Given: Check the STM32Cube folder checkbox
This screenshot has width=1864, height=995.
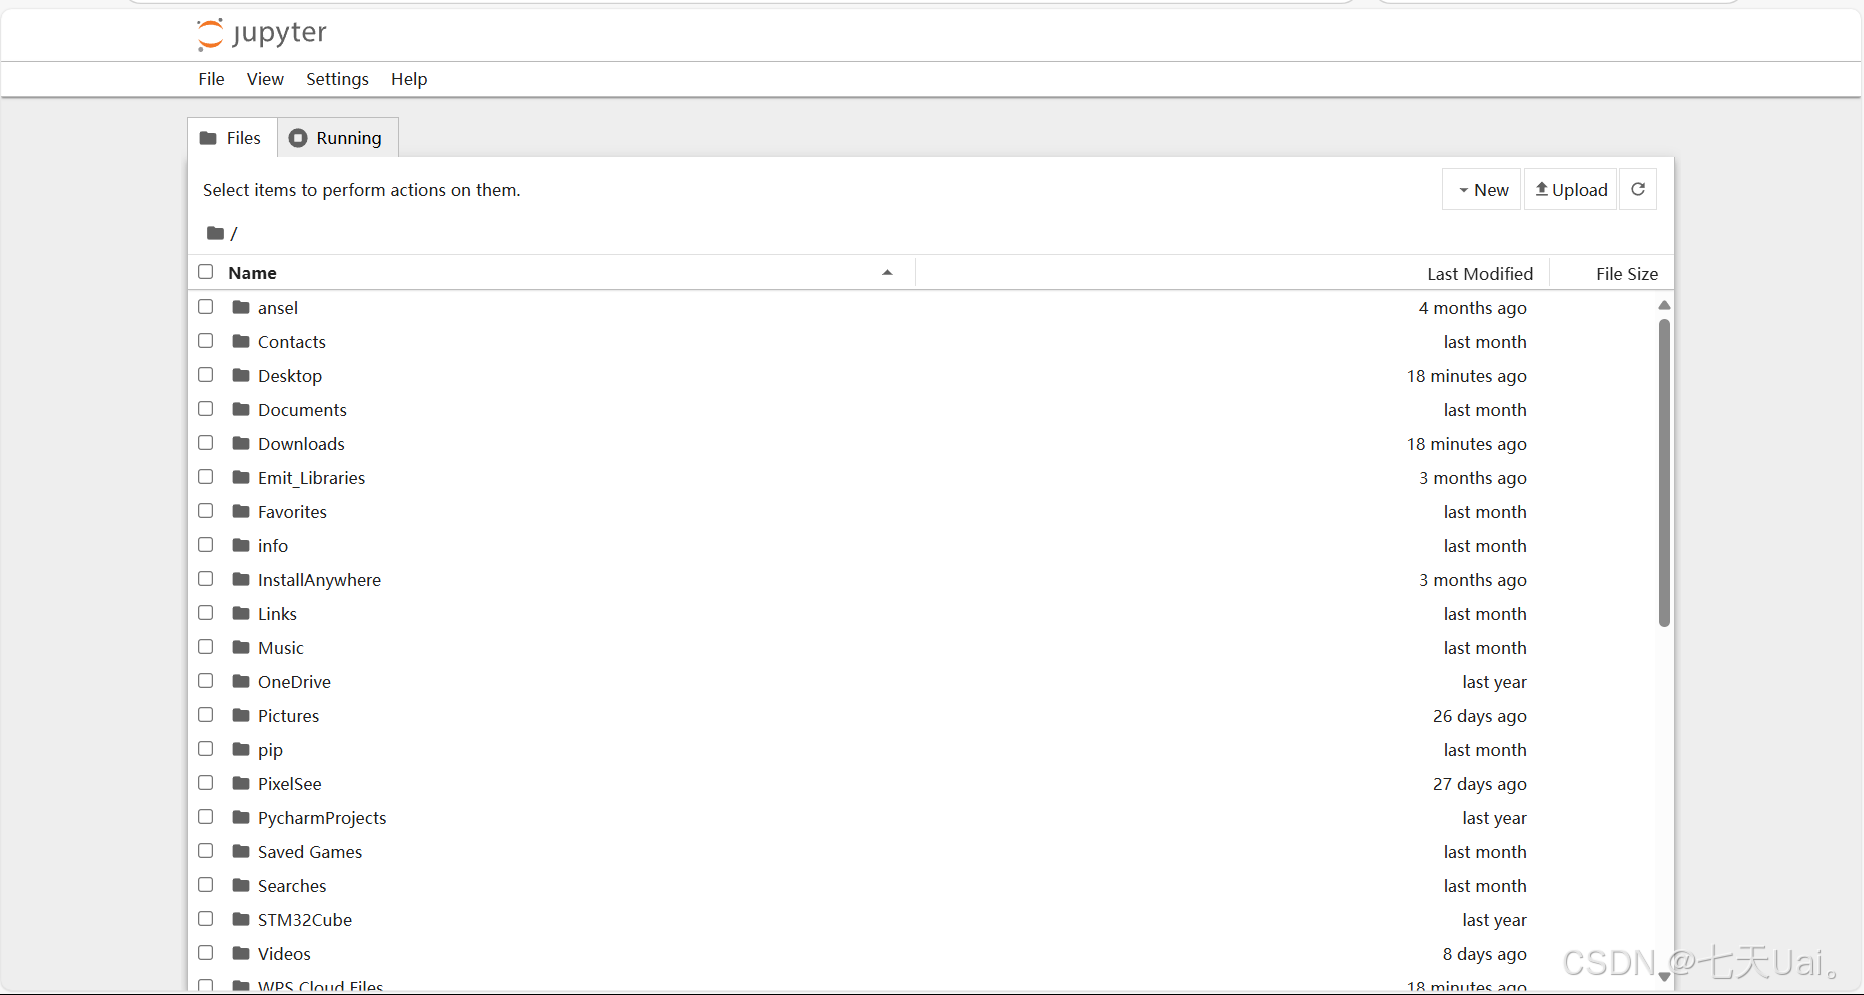Looking at the screenshot, I should [206, 919].
